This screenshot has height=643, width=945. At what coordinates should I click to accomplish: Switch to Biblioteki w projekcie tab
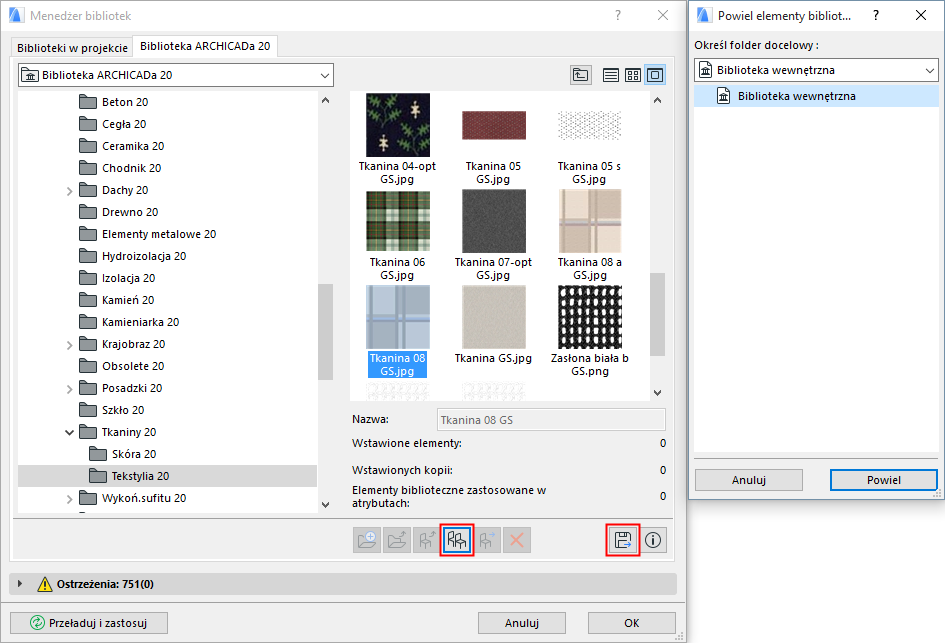(x=72, y=48)
